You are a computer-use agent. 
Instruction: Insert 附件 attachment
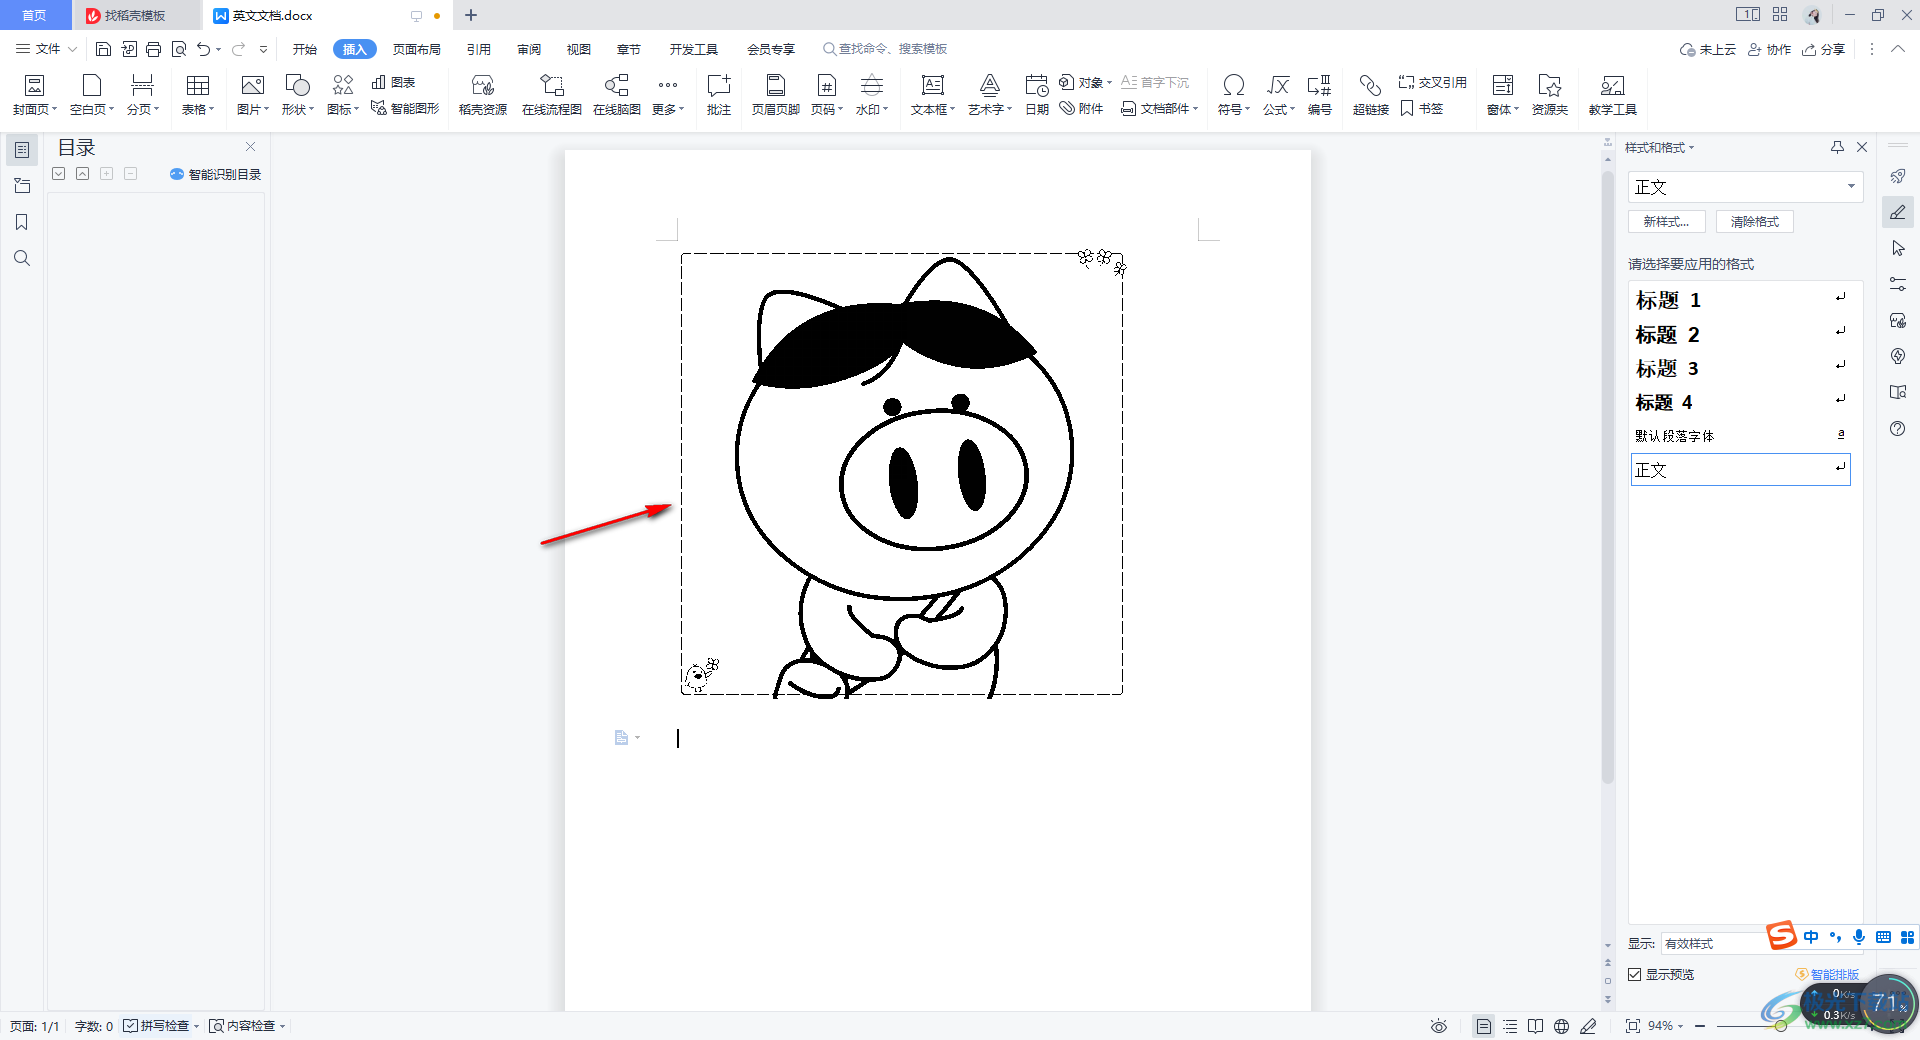[1082, 108]
